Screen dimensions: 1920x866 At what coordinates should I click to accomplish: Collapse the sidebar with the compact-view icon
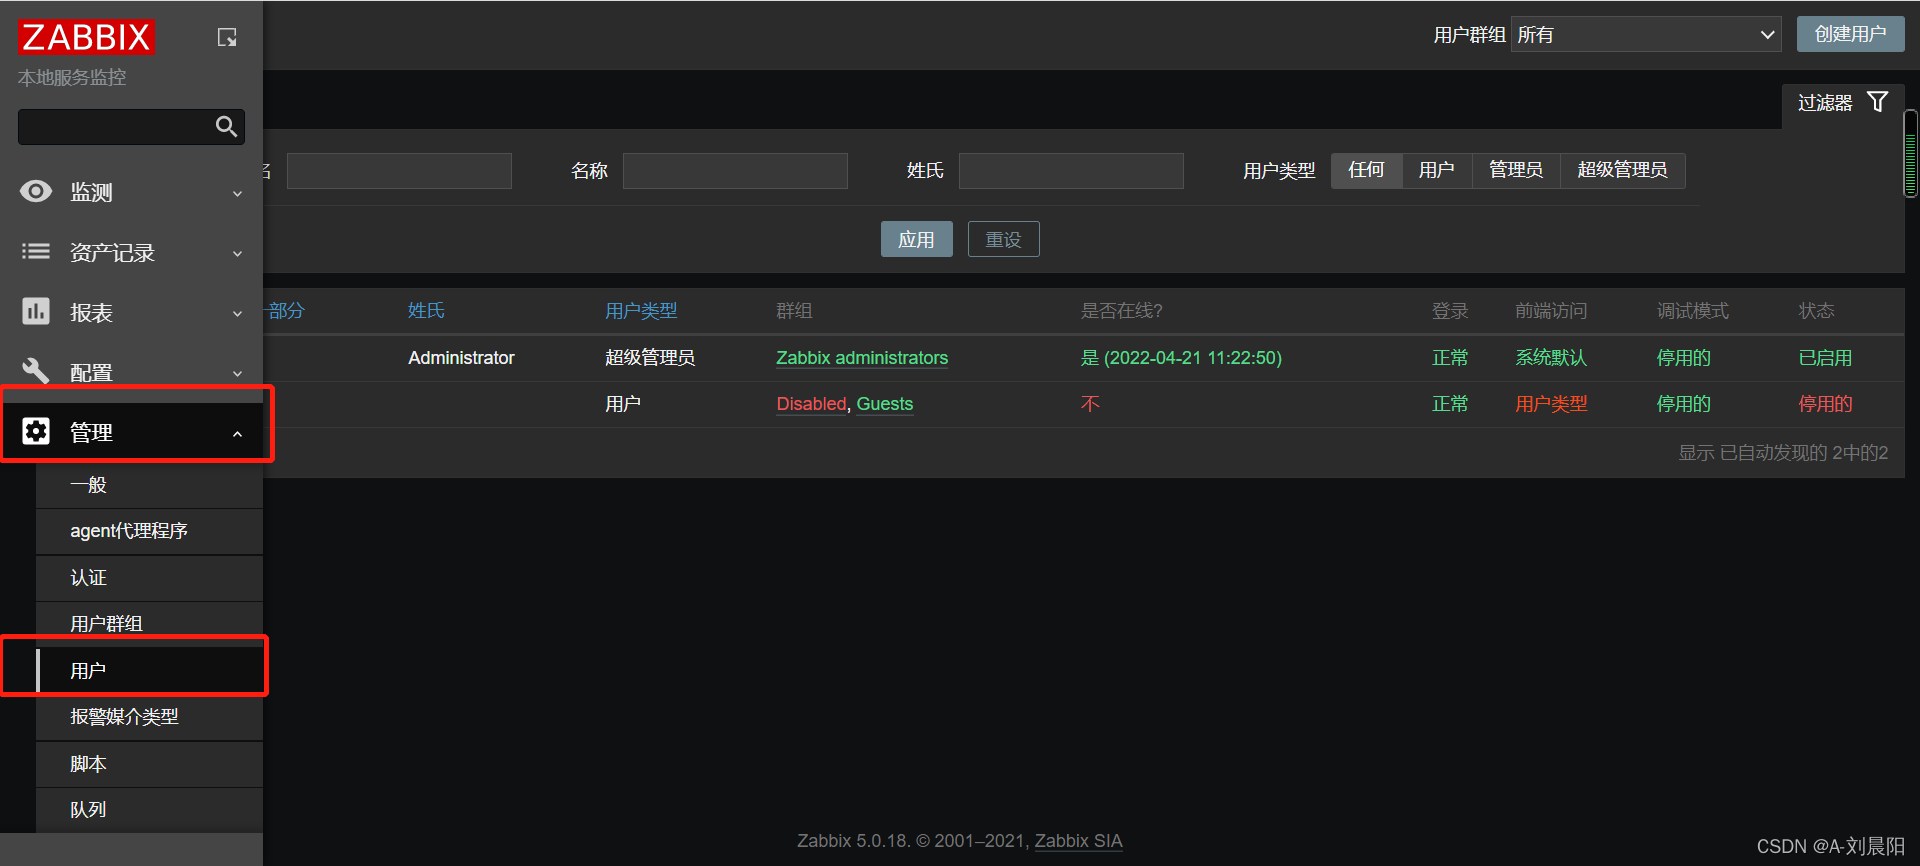click(x=227, y=37)
